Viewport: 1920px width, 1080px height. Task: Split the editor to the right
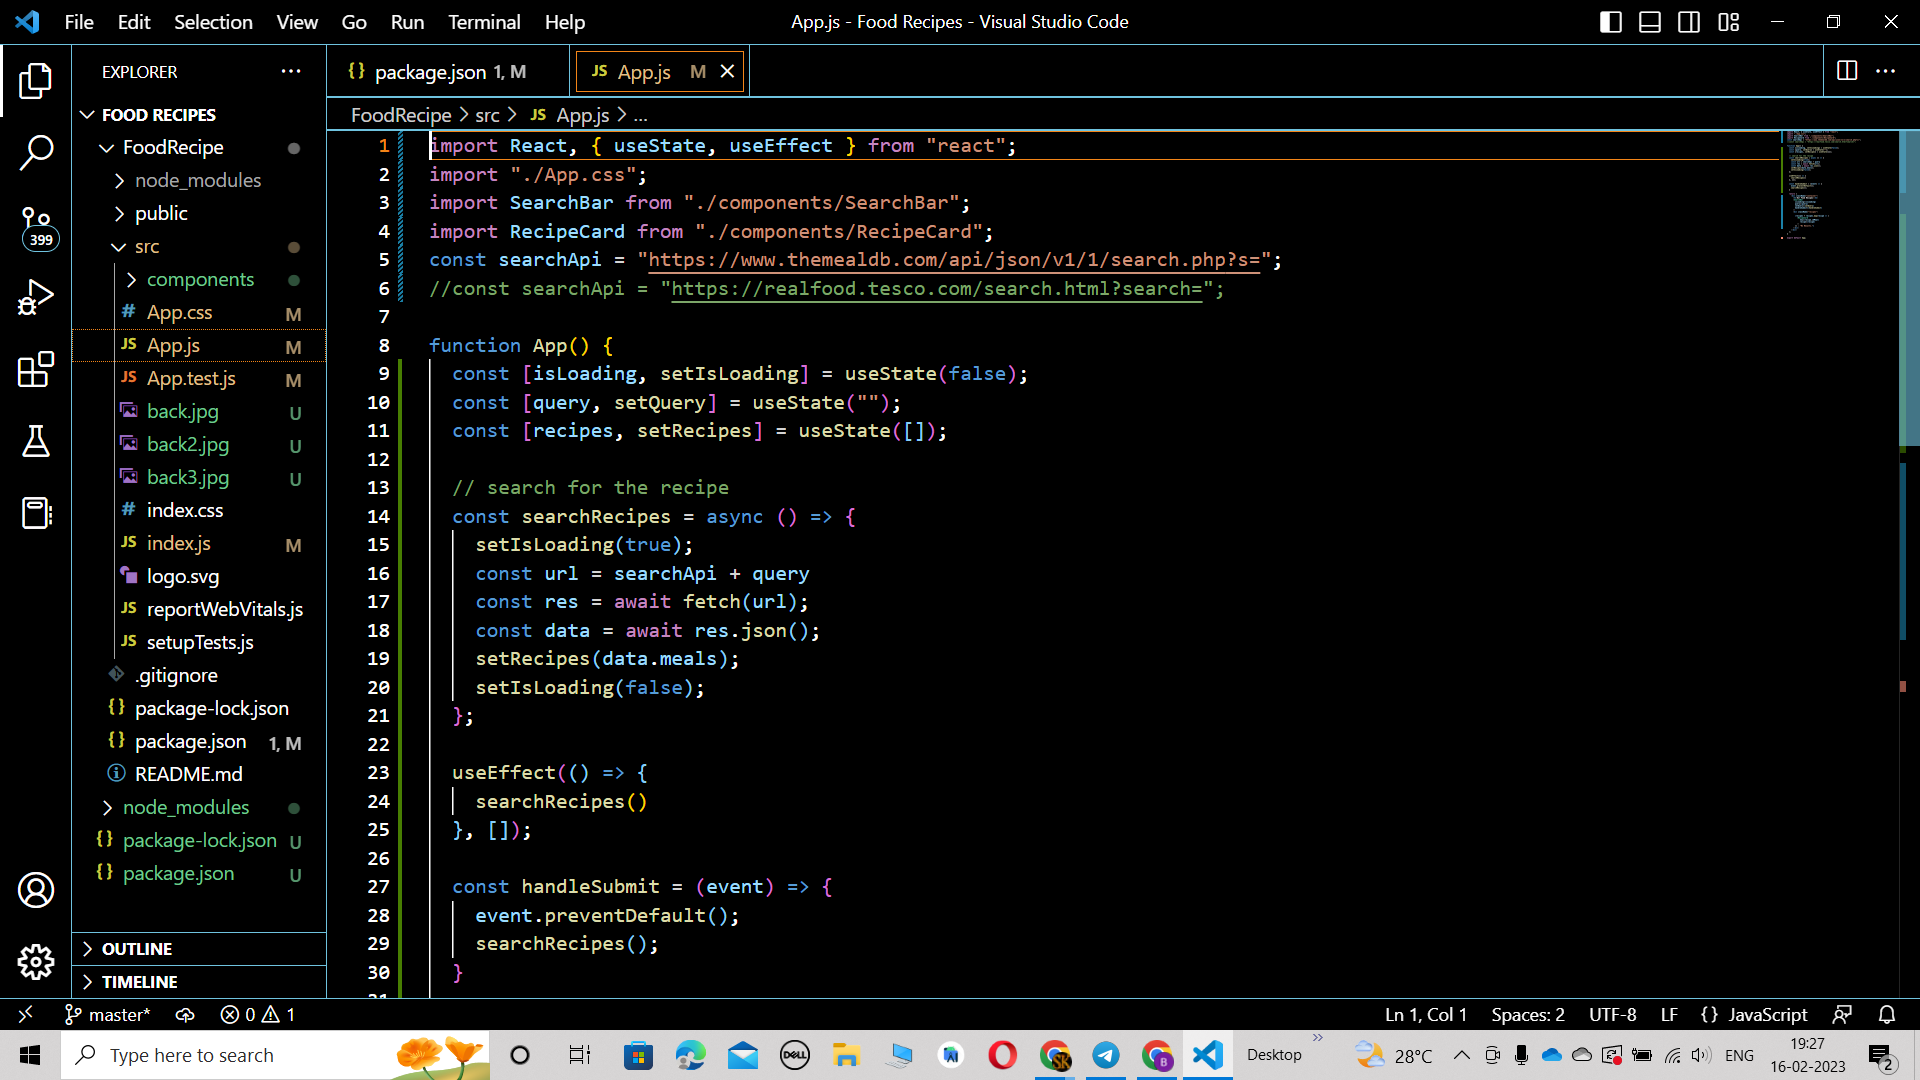pos(1847,71)
